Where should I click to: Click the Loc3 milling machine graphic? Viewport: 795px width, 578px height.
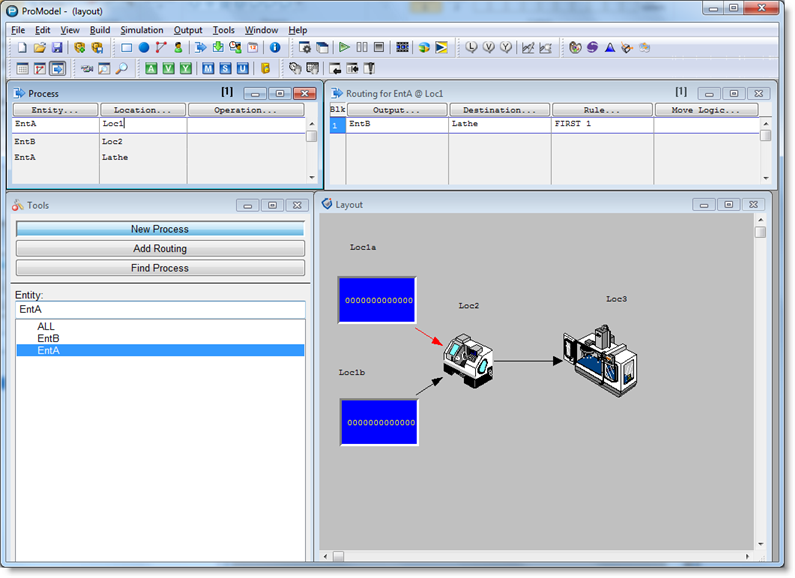pos(600,360)
